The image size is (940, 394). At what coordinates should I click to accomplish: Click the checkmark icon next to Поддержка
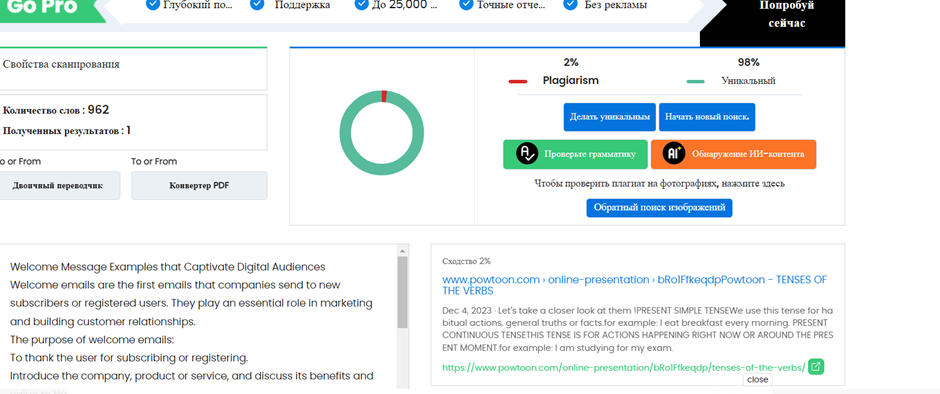click(x=257, y=5)
